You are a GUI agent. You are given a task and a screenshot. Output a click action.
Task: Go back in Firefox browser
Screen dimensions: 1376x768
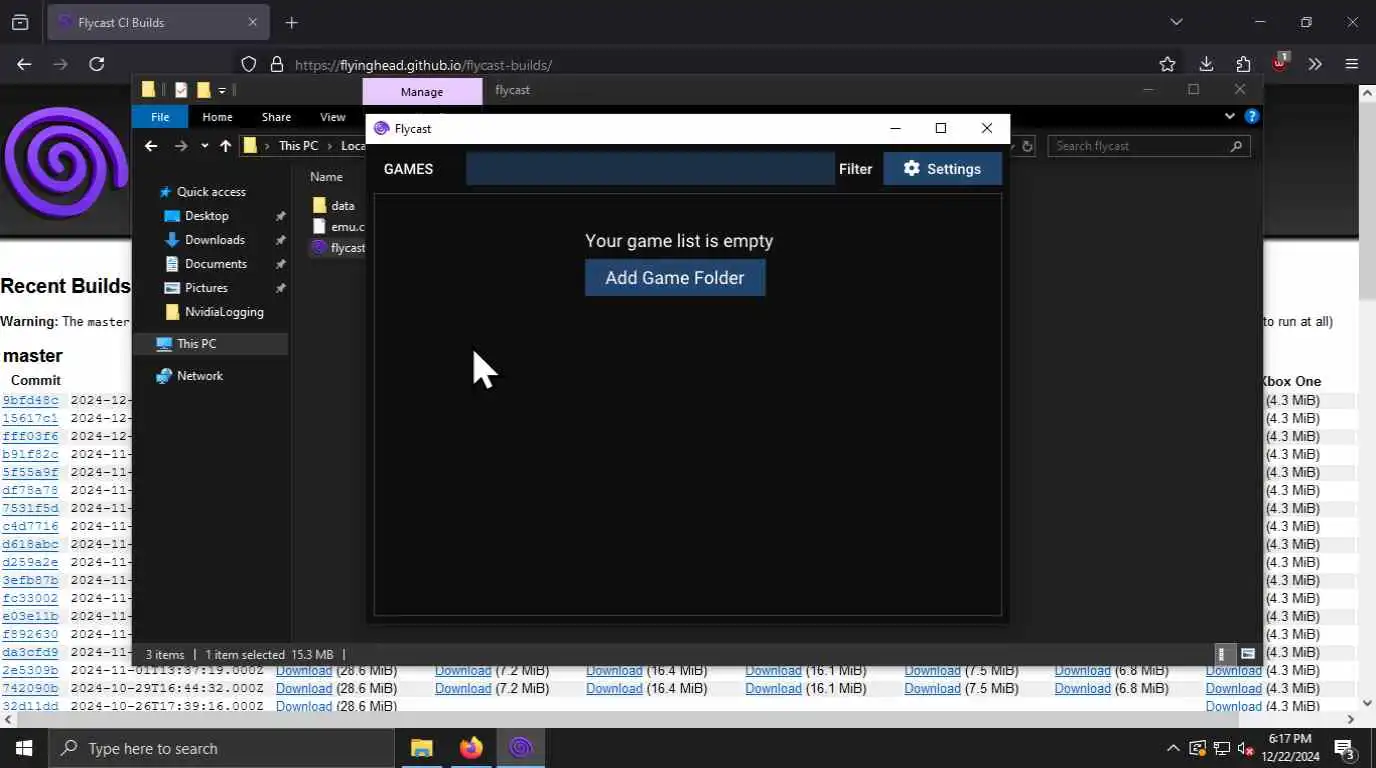click(24, 64)
